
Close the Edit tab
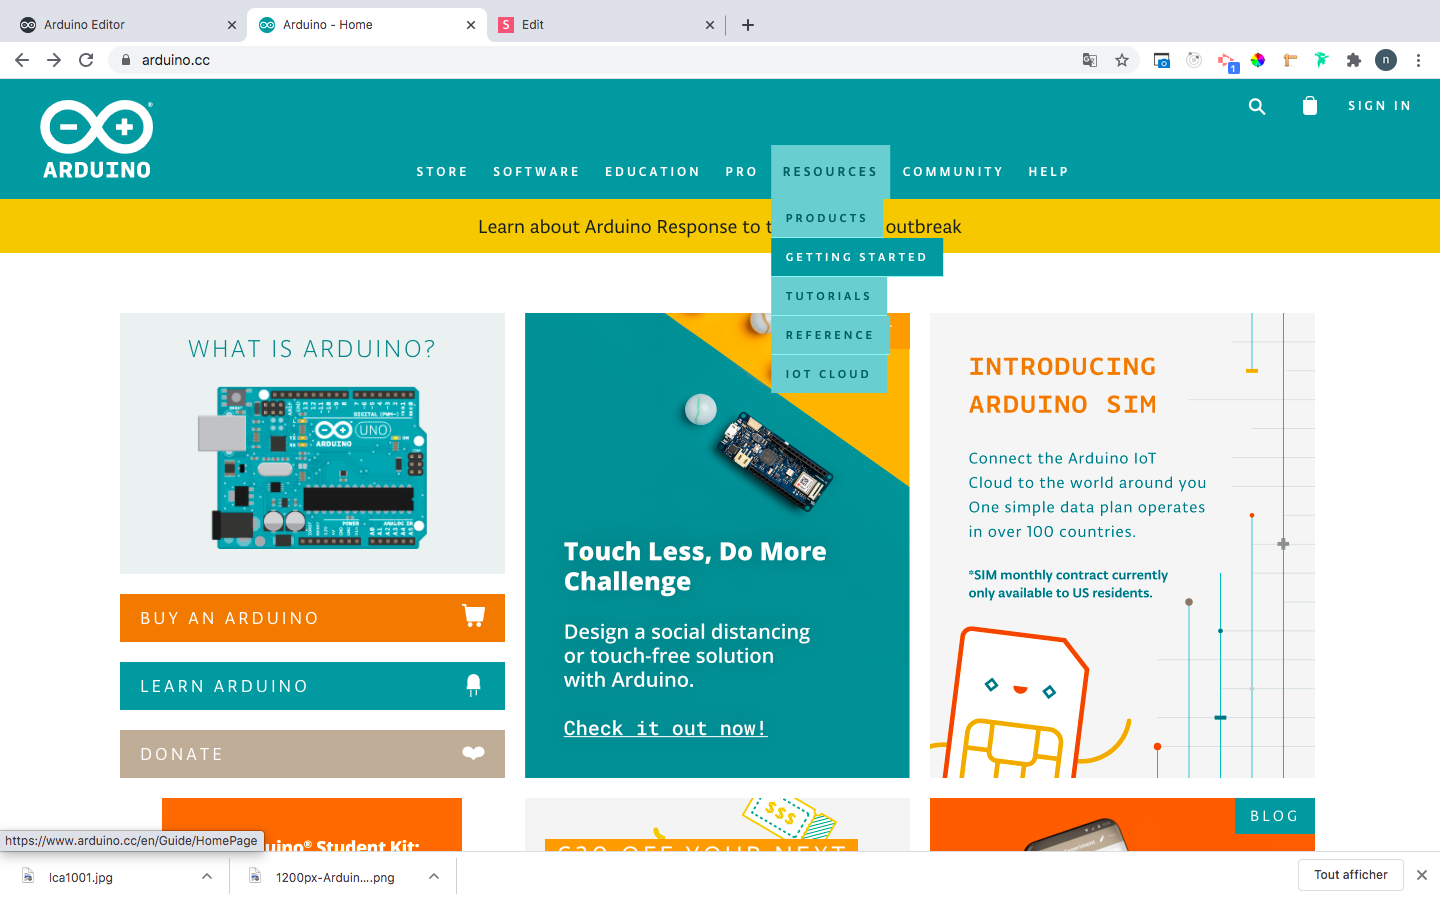coord(710,25)
